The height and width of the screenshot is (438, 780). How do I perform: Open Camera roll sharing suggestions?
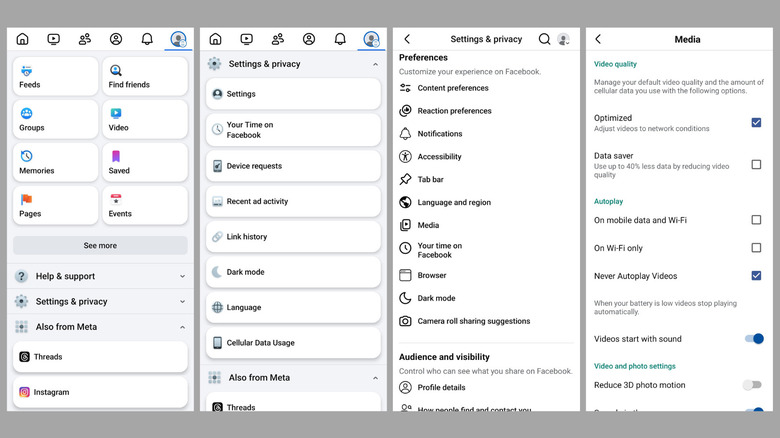point(473,321)
